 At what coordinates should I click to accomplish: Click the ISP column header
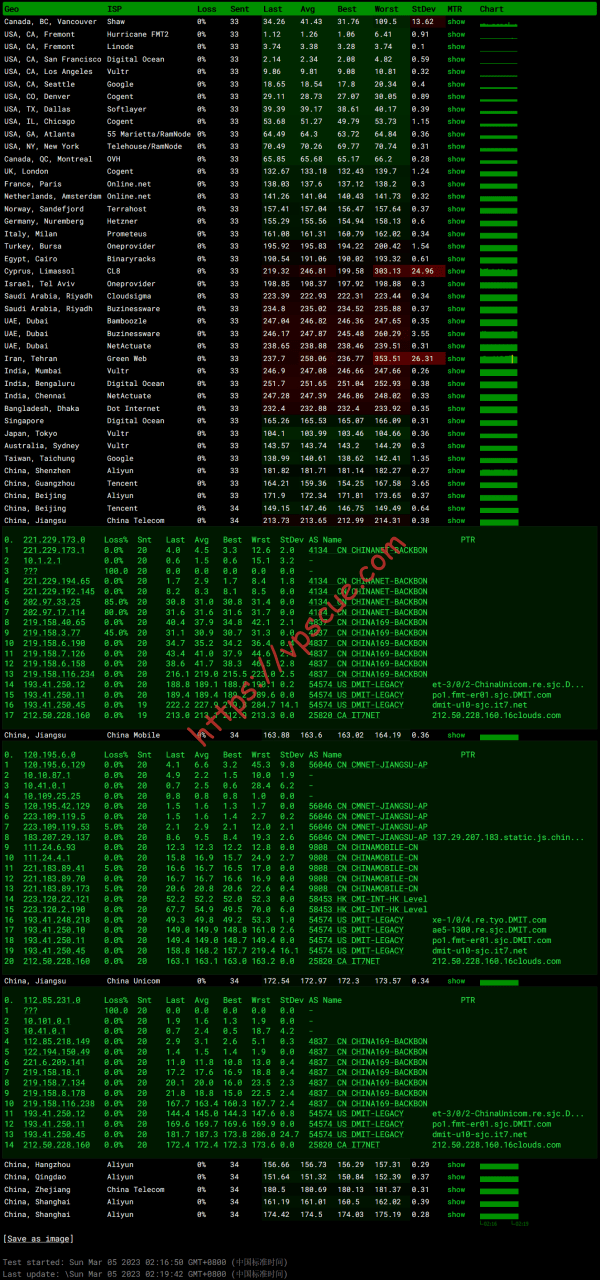tap(114, 8)
